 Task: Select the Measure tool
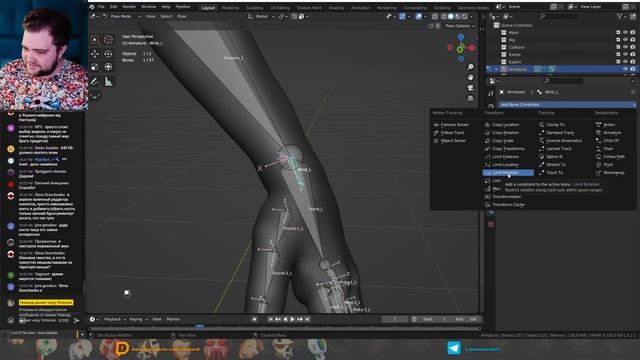tap(108, 82)
